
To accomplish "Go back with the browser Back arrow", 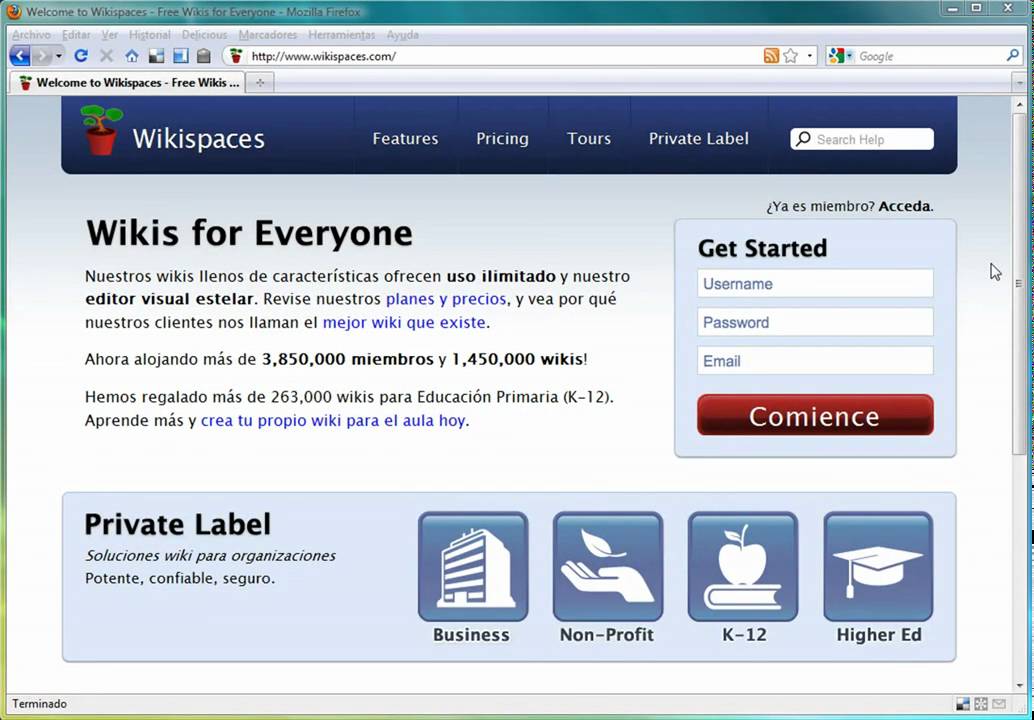I will 20,56.
